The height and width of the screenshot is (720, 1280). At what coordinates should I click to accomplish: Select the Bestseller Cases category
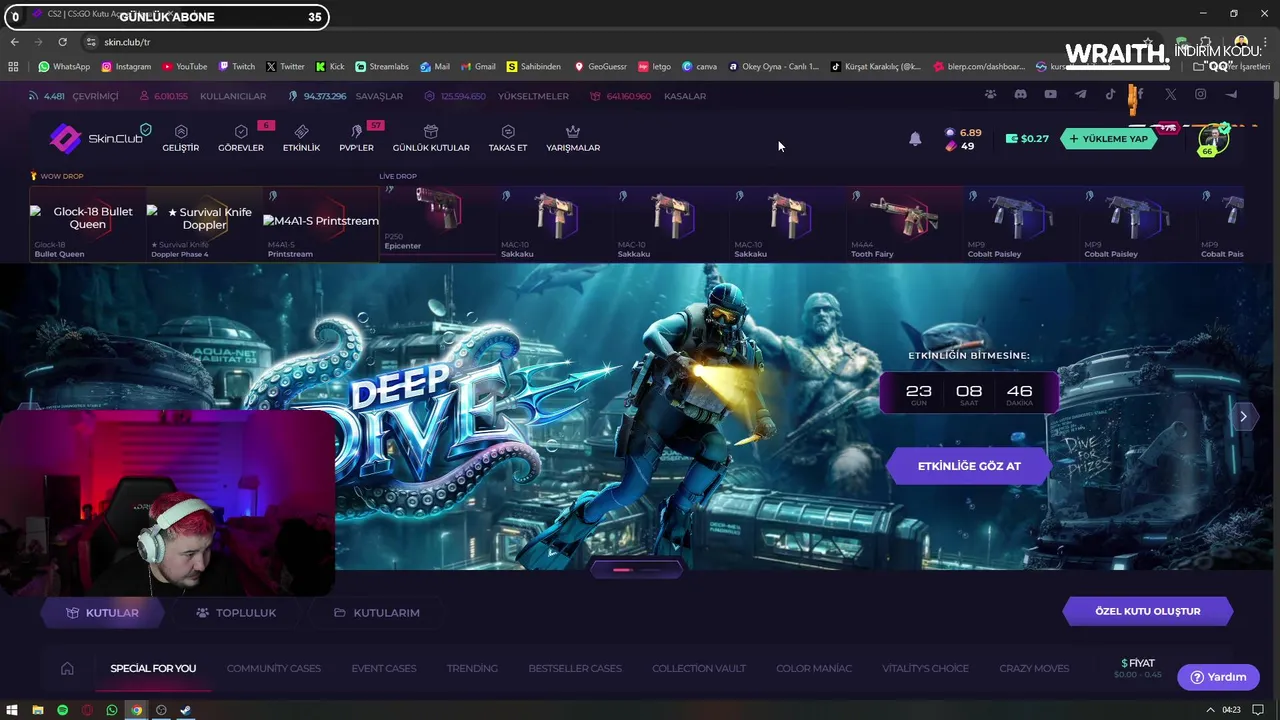[x=575, y=668]
